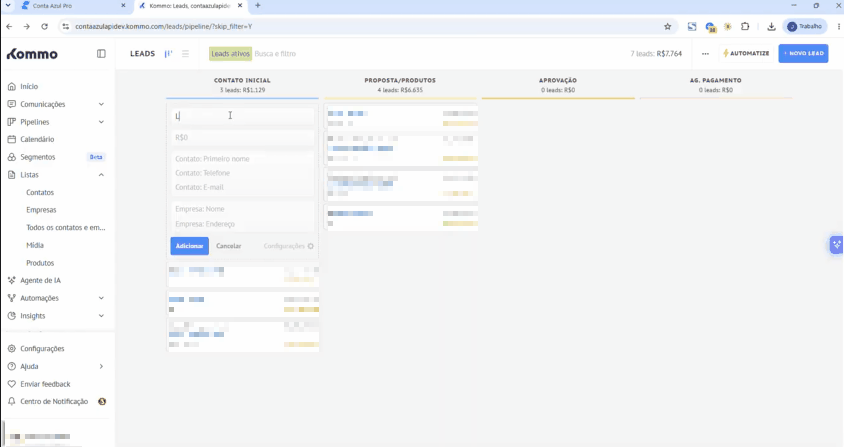Collapse the sidebar panel icon next to the Kommo logo

pyautogui.click(x=101, y=53)
